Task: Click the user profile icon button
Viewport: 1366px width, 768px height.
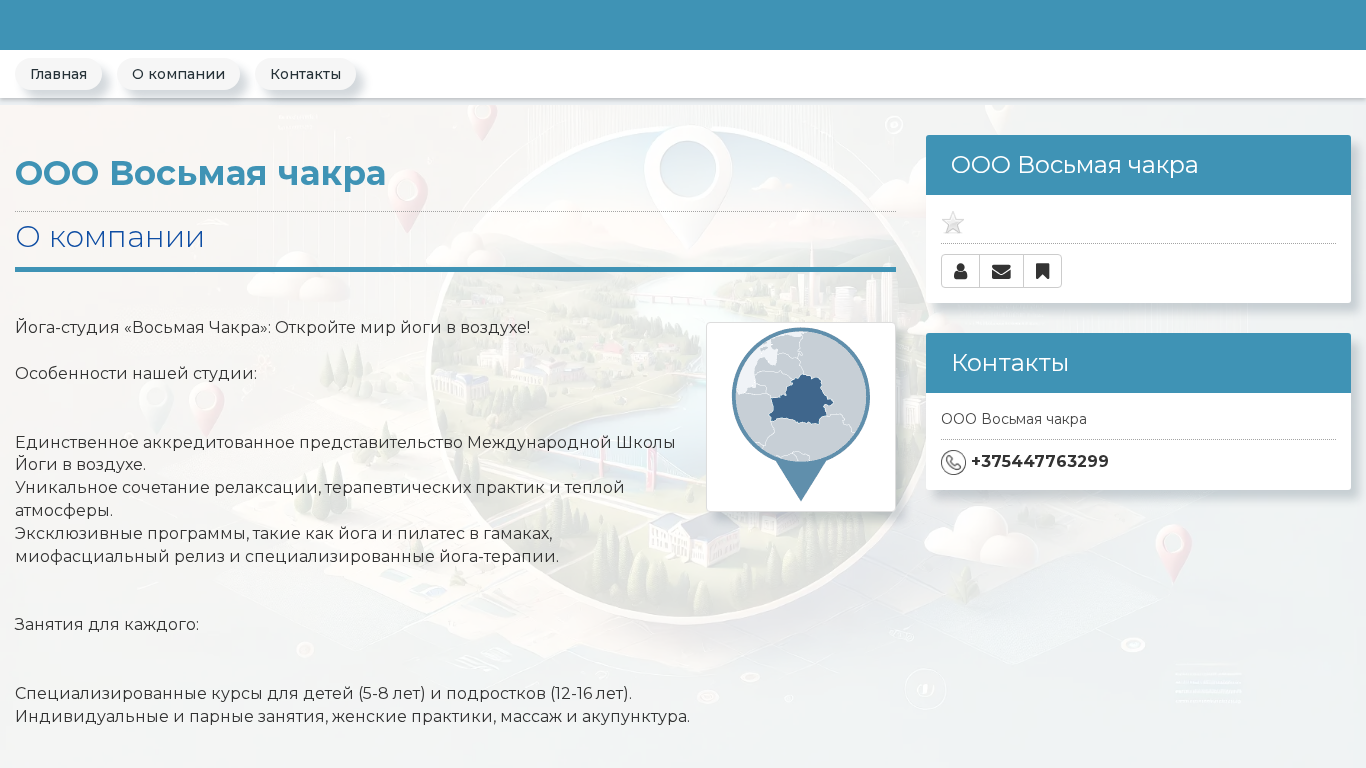Action: pyautogui.click(x=960, y=271)
